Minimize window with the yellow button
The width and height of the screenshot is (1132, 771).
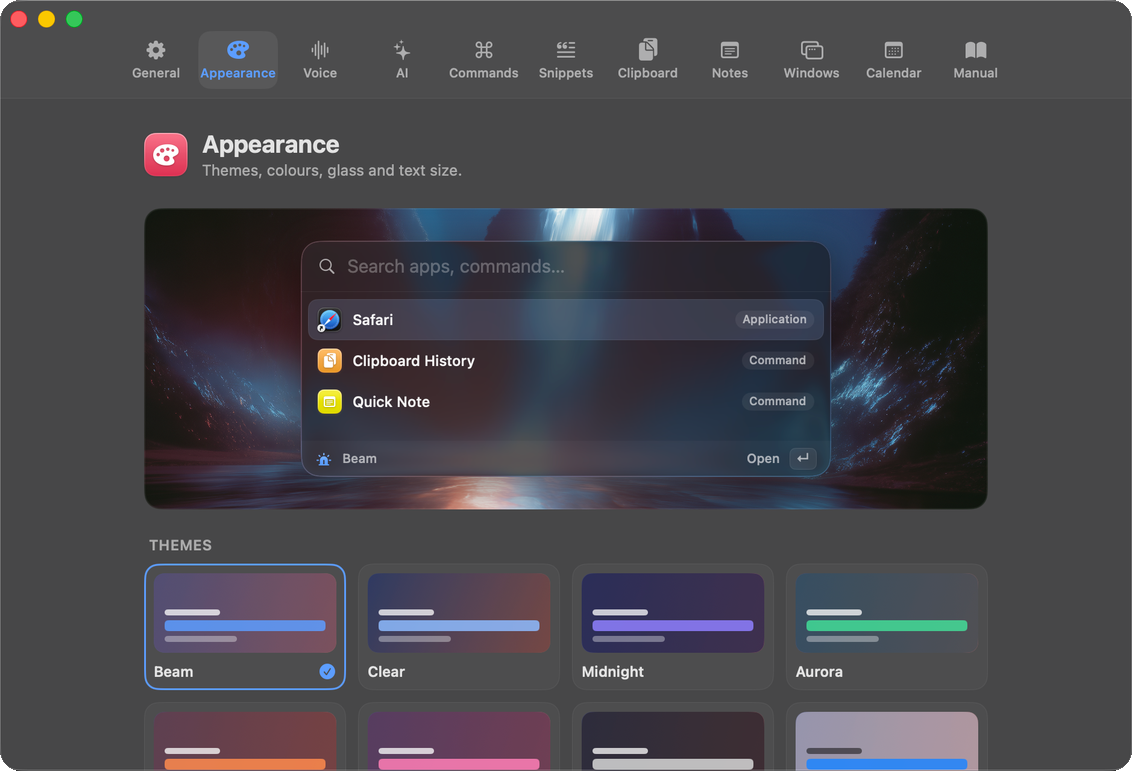(46, 19)
